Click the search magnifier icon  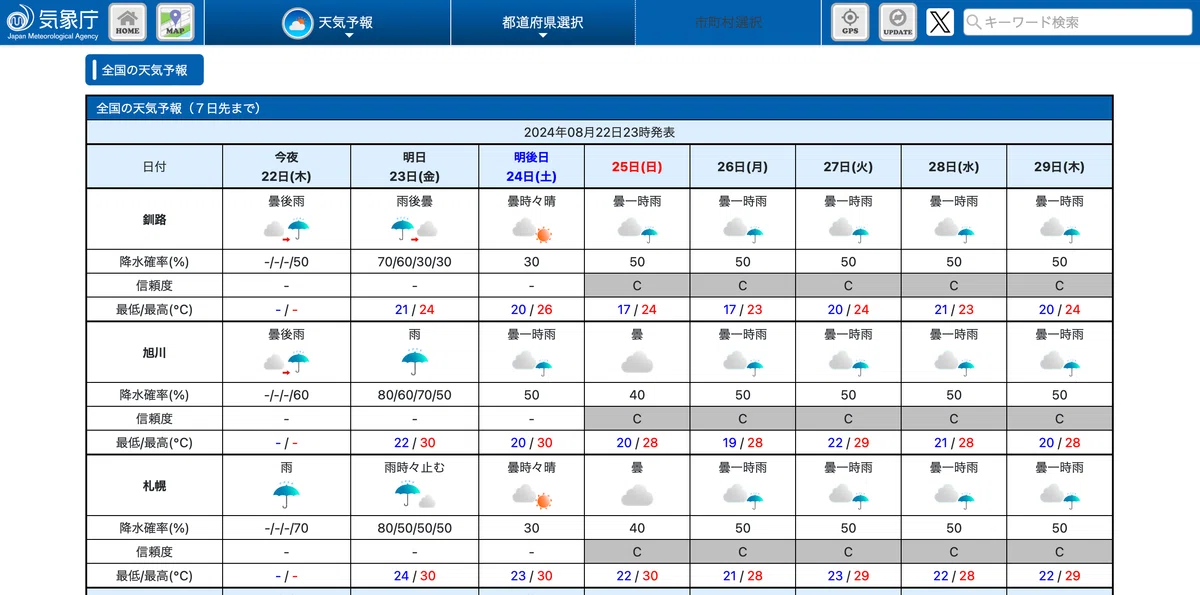(x=974, y=22)
